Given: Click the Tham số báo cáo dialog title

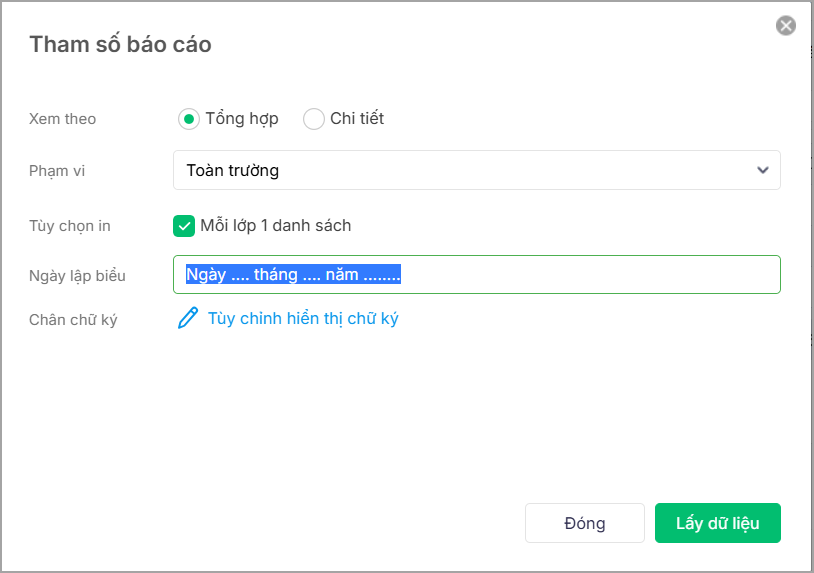Looking at the screenshot, I should 120,45.
